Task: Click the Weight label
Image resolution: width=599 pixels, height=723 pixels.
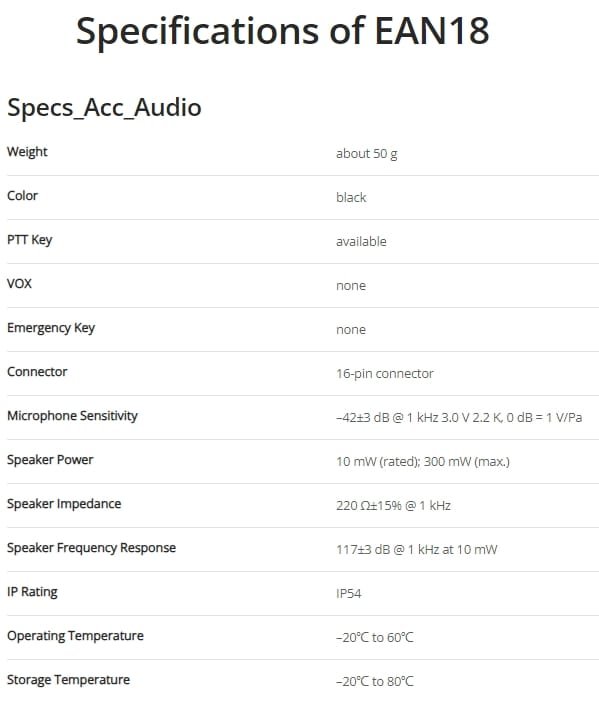Action: pyautogui.click(x=27, y=152)
